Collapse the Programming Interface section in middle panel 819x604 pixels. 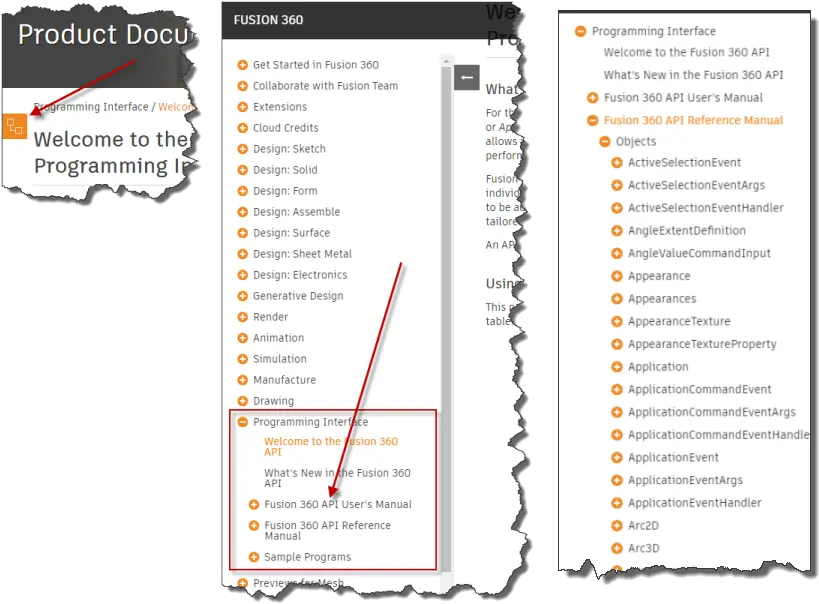[242, 422]
